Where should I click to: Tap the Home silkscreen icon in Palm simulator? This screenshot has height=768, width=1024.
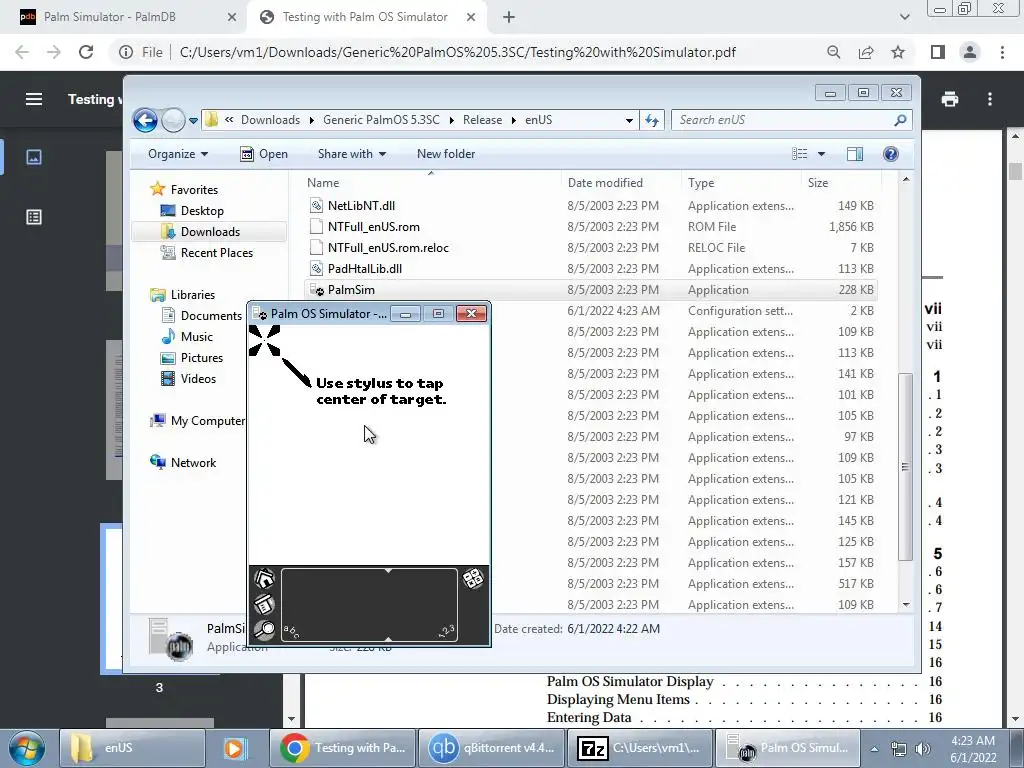coord(264,579)
